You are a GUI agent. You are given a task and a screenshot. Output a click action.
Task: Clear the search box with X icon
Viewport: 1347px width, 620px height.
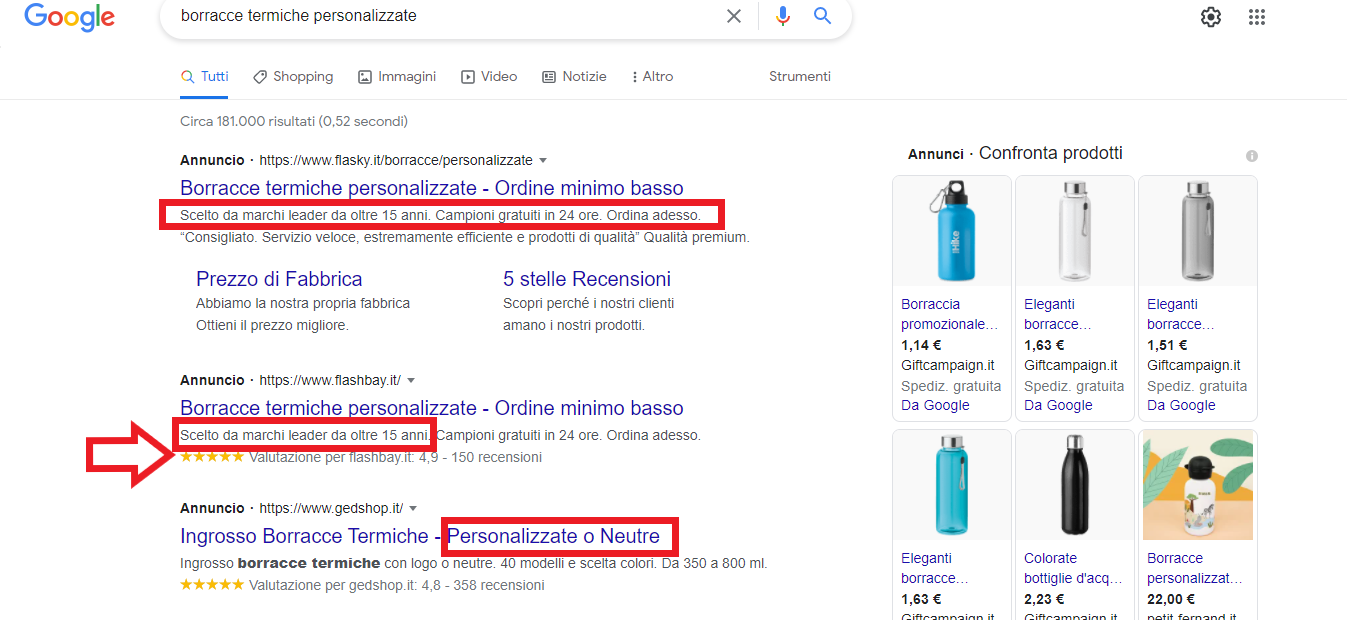(x=734, y=16)
